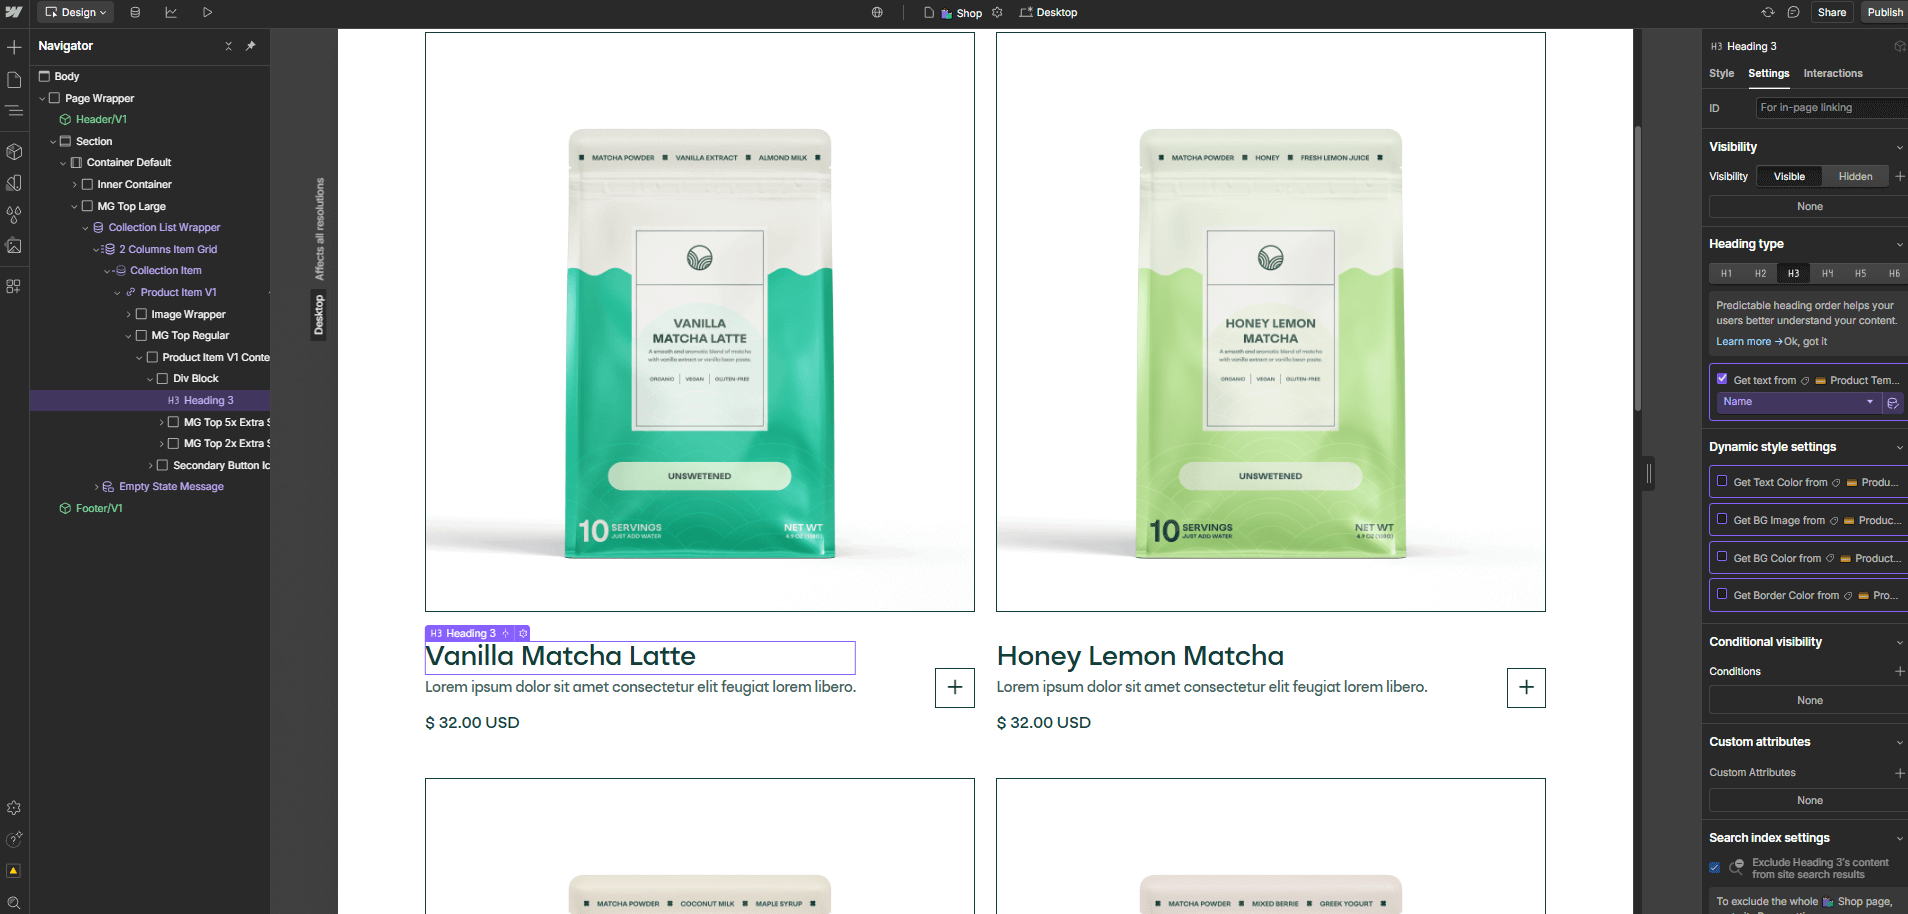
Task: Open the Insights chart icon in top bar
Action: tap(171, 12)
